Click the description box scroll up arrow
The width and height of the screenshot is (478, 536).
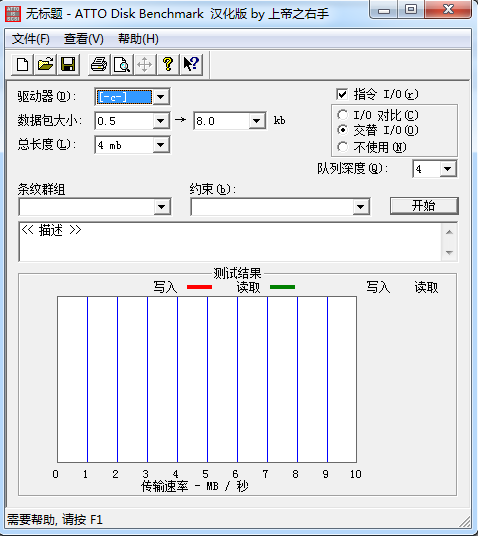[449, 232]
